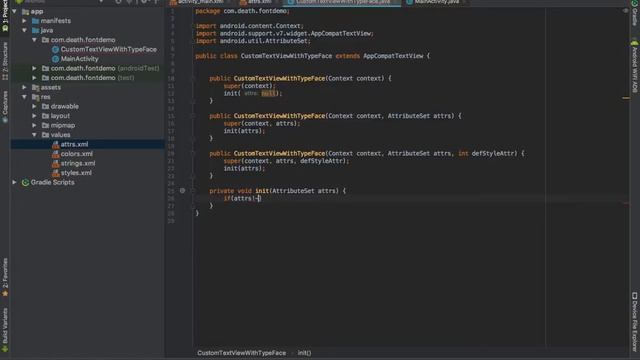The height and width of the screenshot is (360, 640).
Task: Click the yellow warning stripe marker
Action: coord(626,98)
